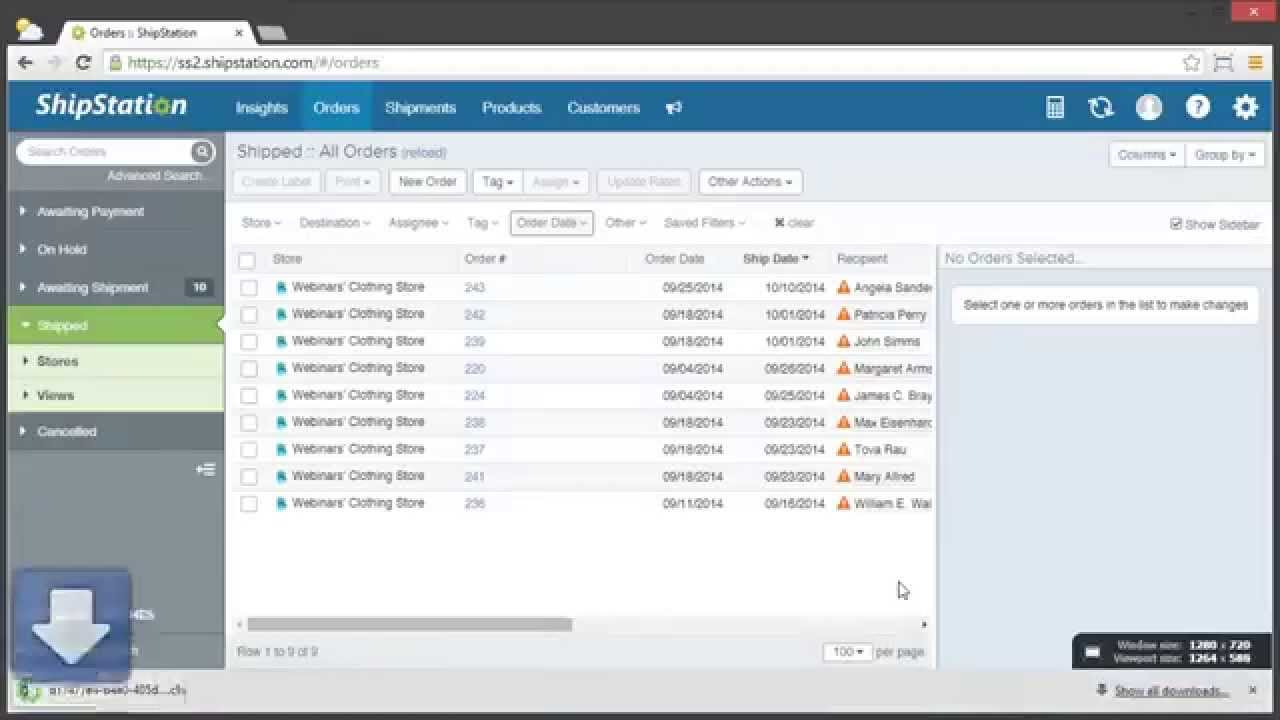The width and height of the screenshot is (1280, 720).
Task: Go to the Customers tab
Action: pos(603,108)
